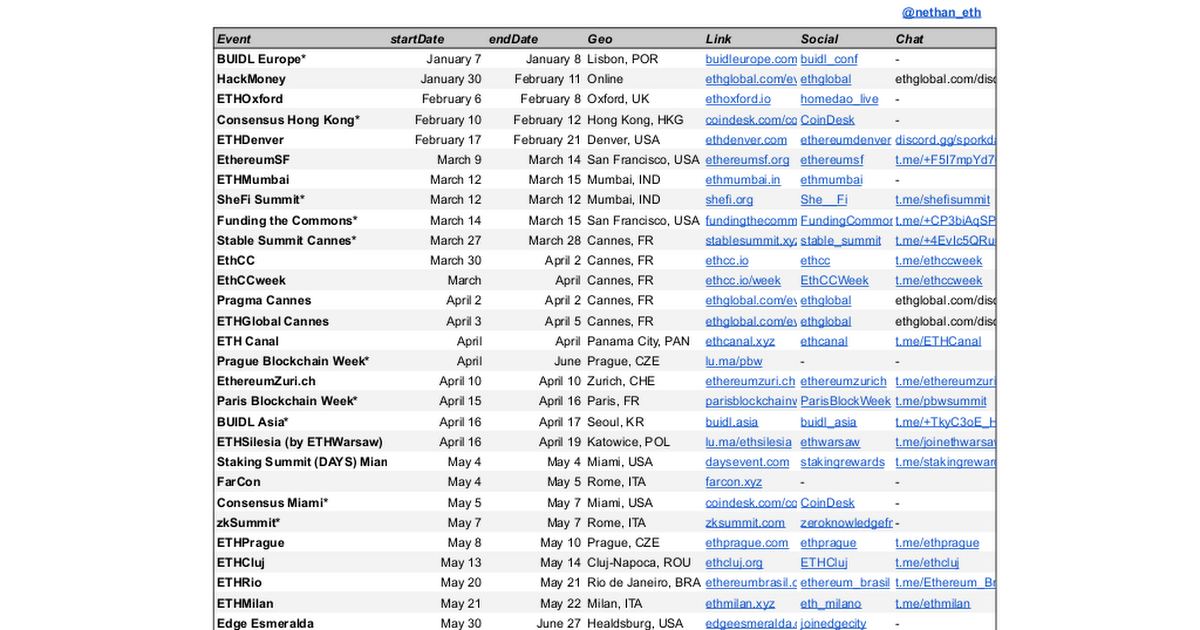Select the 'Lisbon, POR' geo cell
1200x630 pixels.
[x=643, y=59]
